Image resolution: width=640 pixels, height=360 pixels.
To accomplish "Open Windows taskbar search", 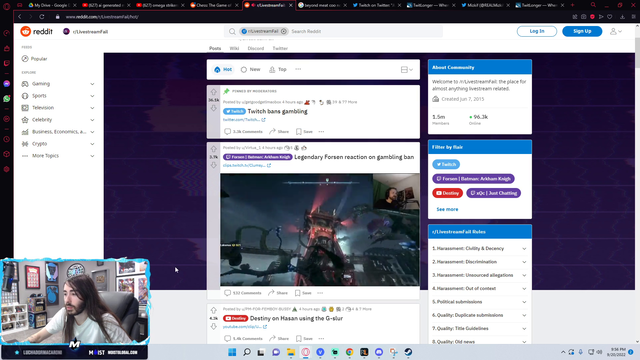I will 247,352.
